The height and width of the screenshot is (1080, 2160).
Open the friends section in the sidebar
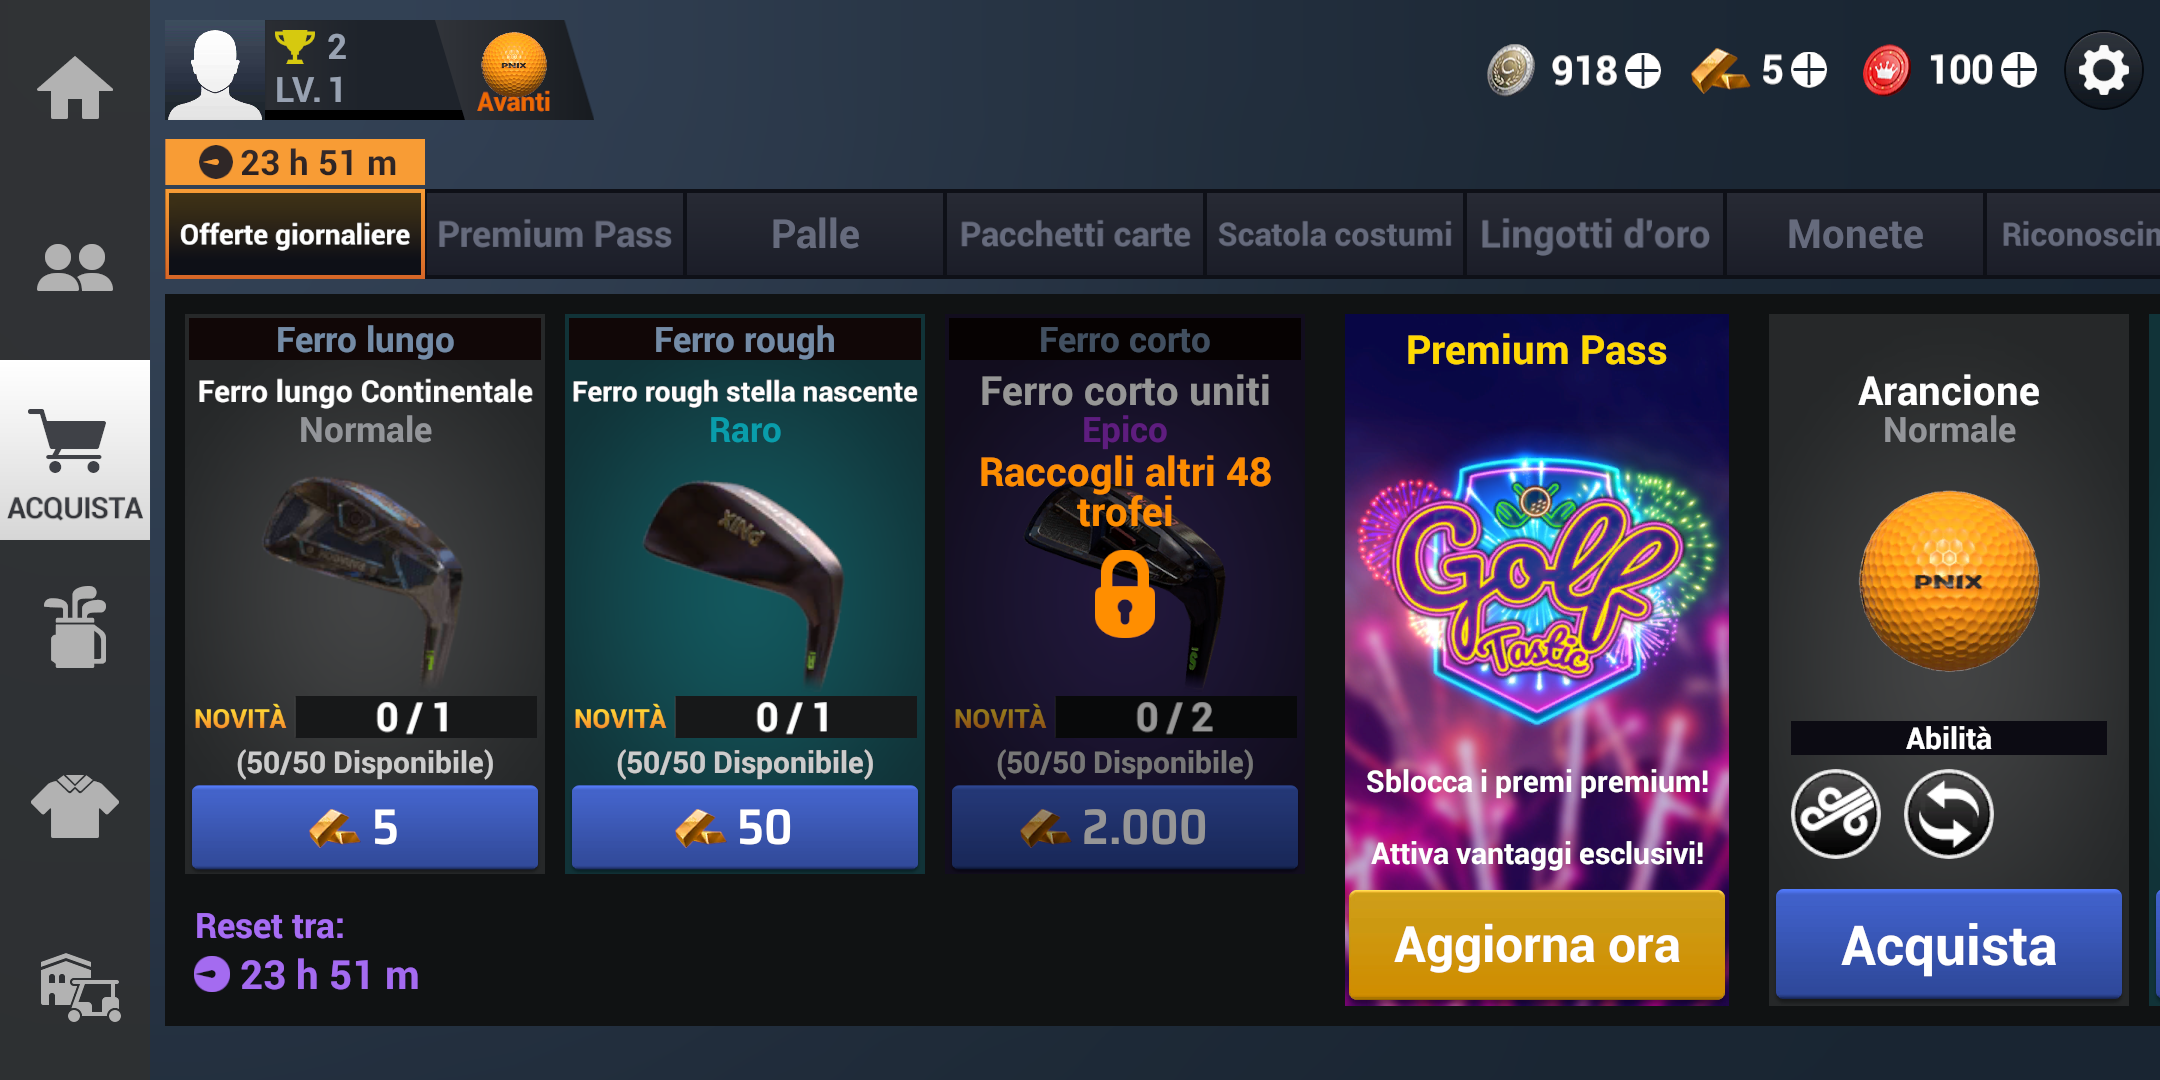pos(75,268)
